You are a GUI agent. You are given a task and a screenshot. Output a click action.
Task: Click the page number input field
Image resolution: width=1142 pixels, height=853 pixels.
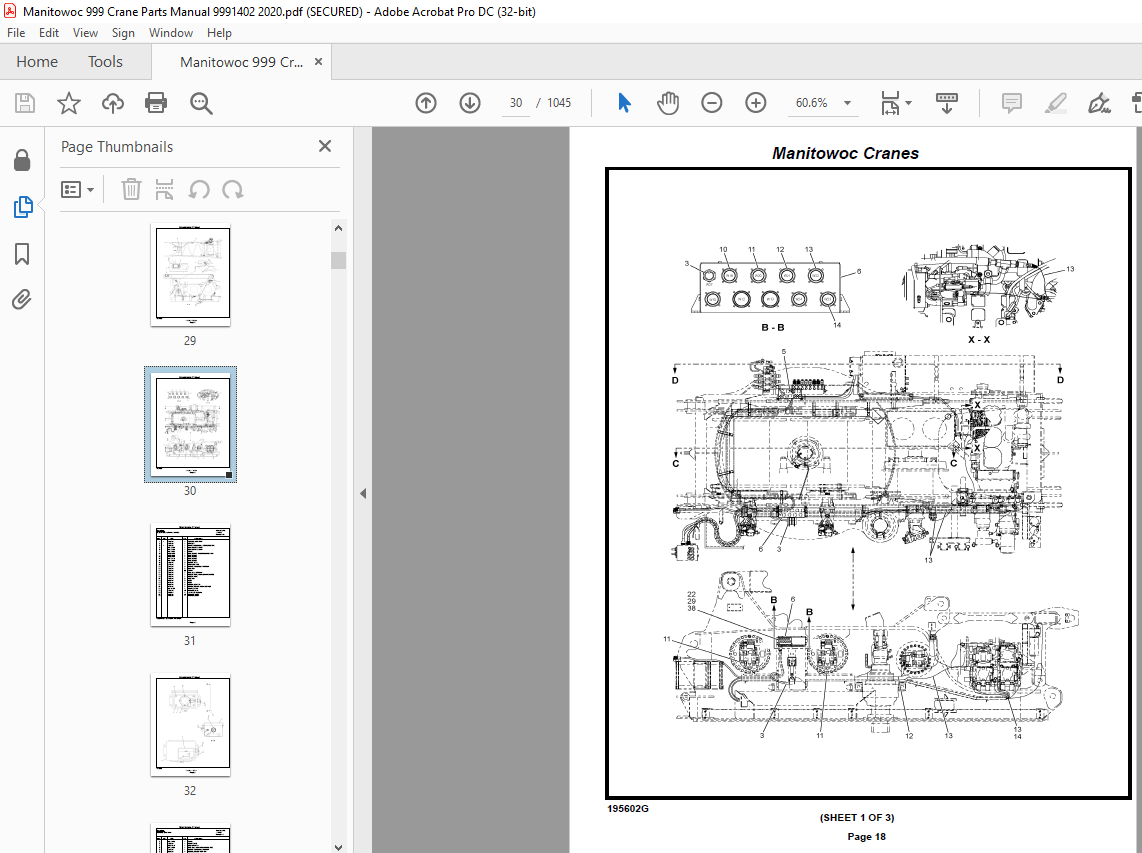516,103
